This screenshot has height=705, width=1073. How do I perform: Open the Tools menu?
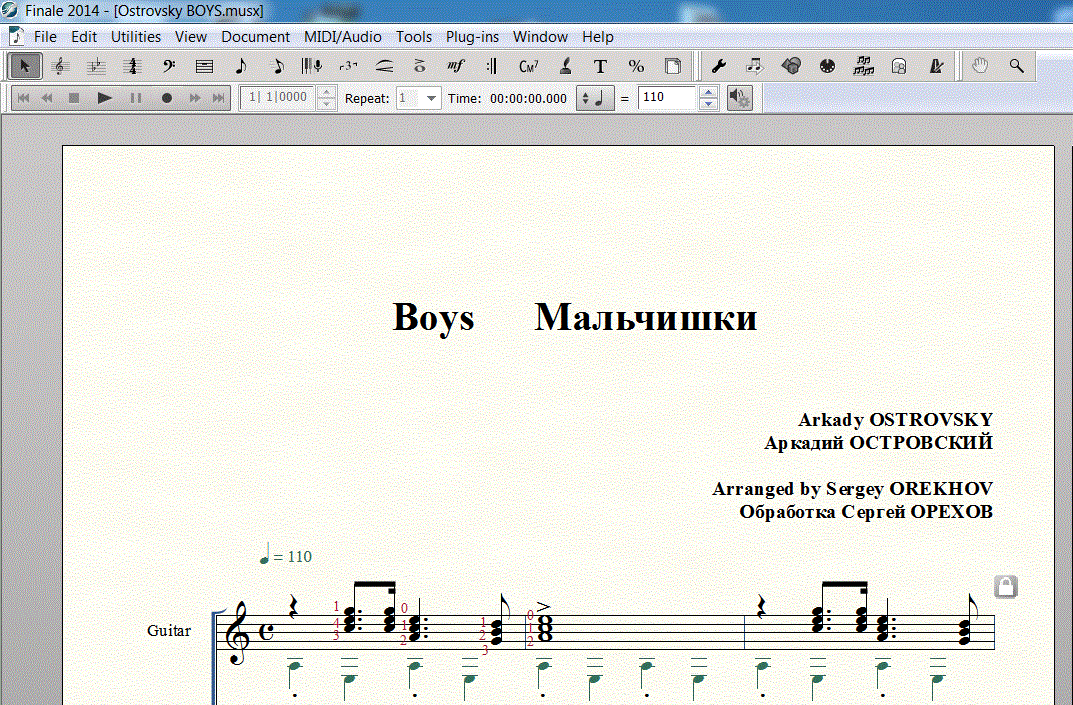click(414, 37)
